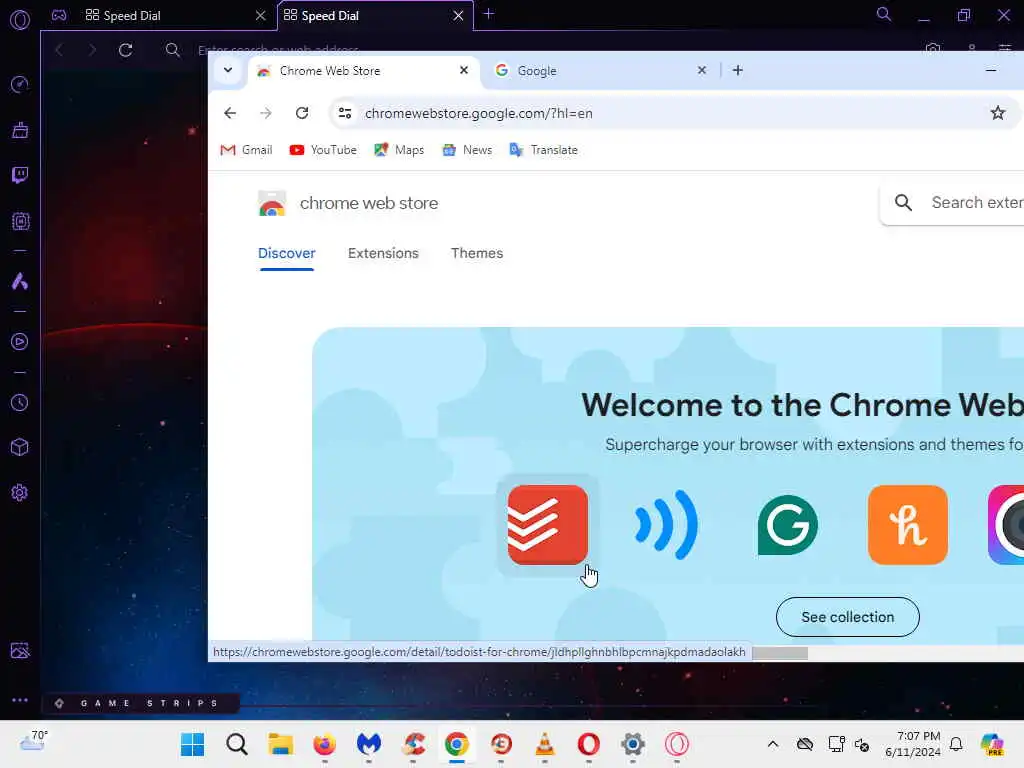Open File Explorer from taskbar
Viewport: 1024px width, 768px height.
pyautogui.click(x=281, y=744)
